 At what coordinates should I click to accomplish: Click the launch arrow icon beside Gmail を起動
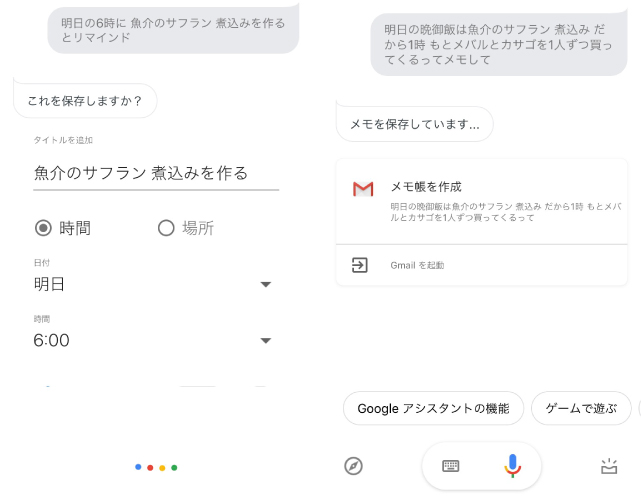(x=360, y=265)
